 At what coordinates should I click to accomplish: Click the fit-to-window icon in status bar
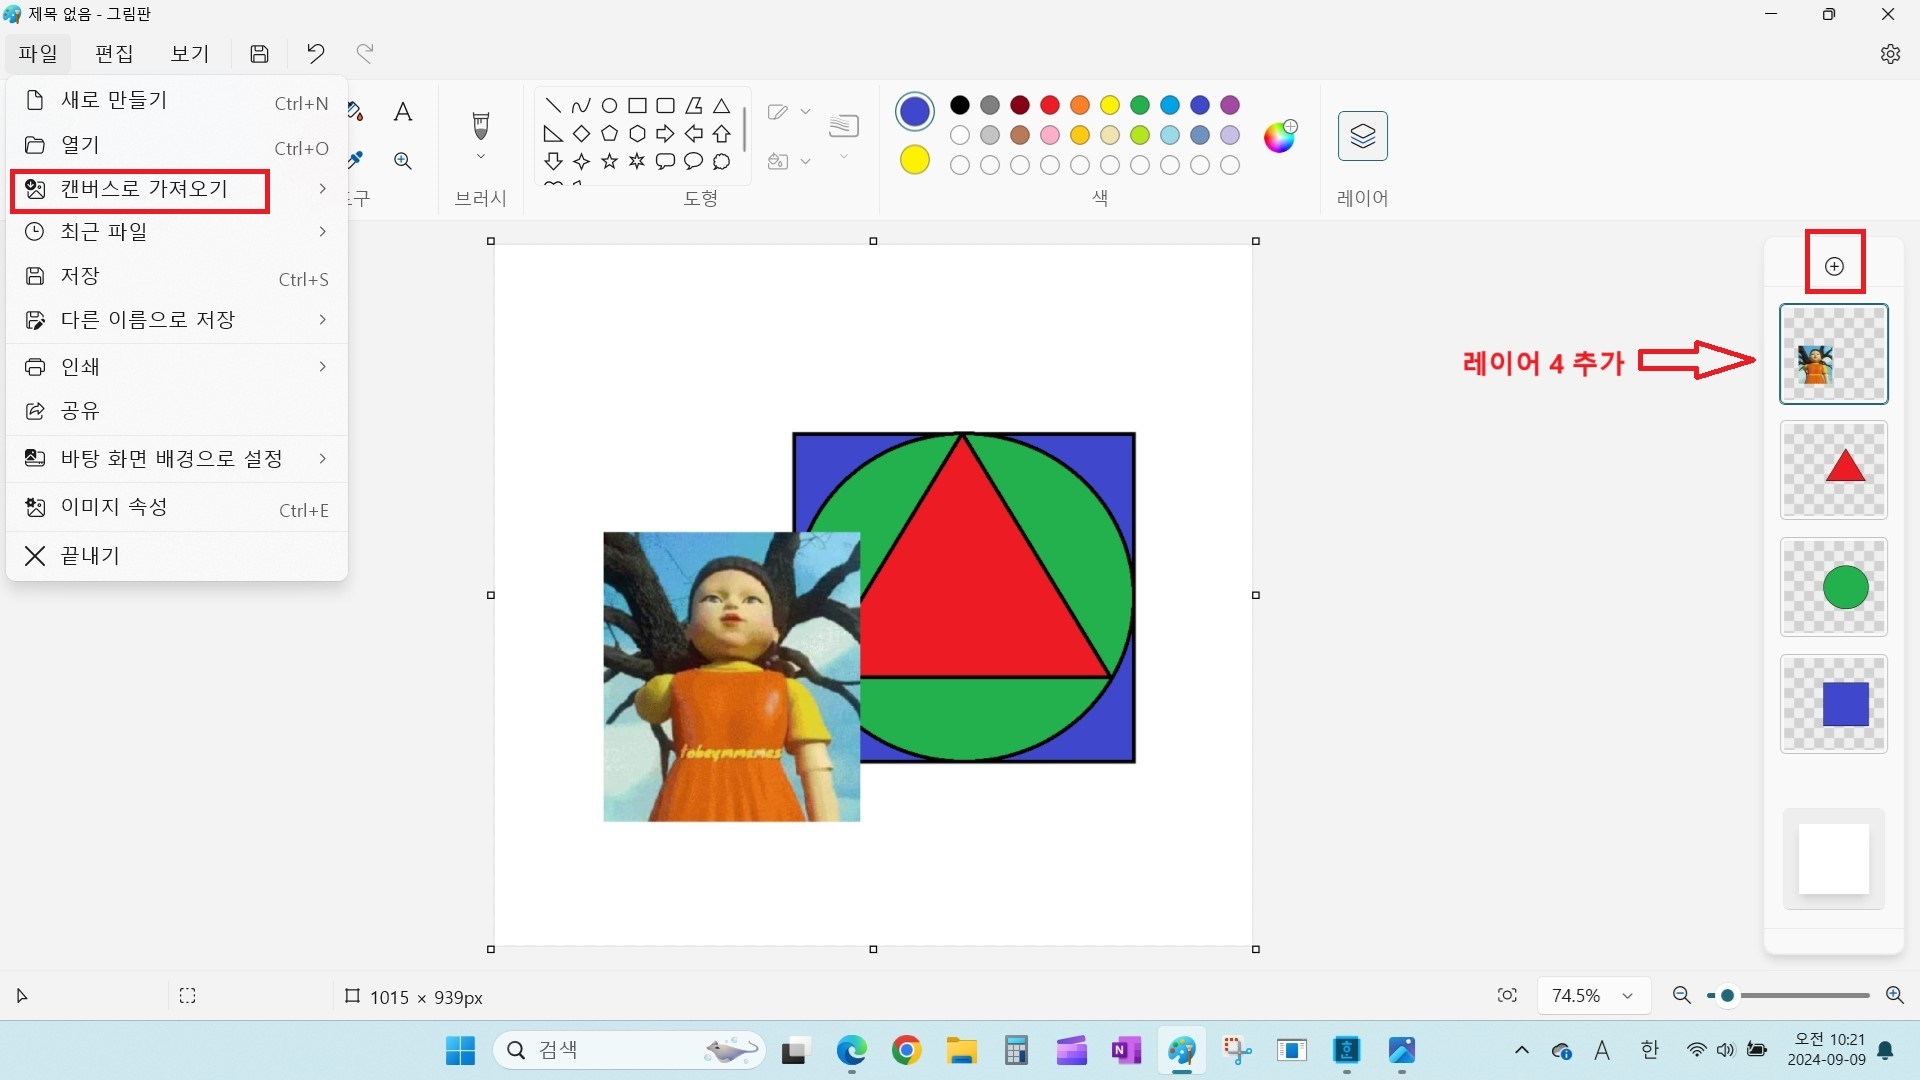point(1507,995)
